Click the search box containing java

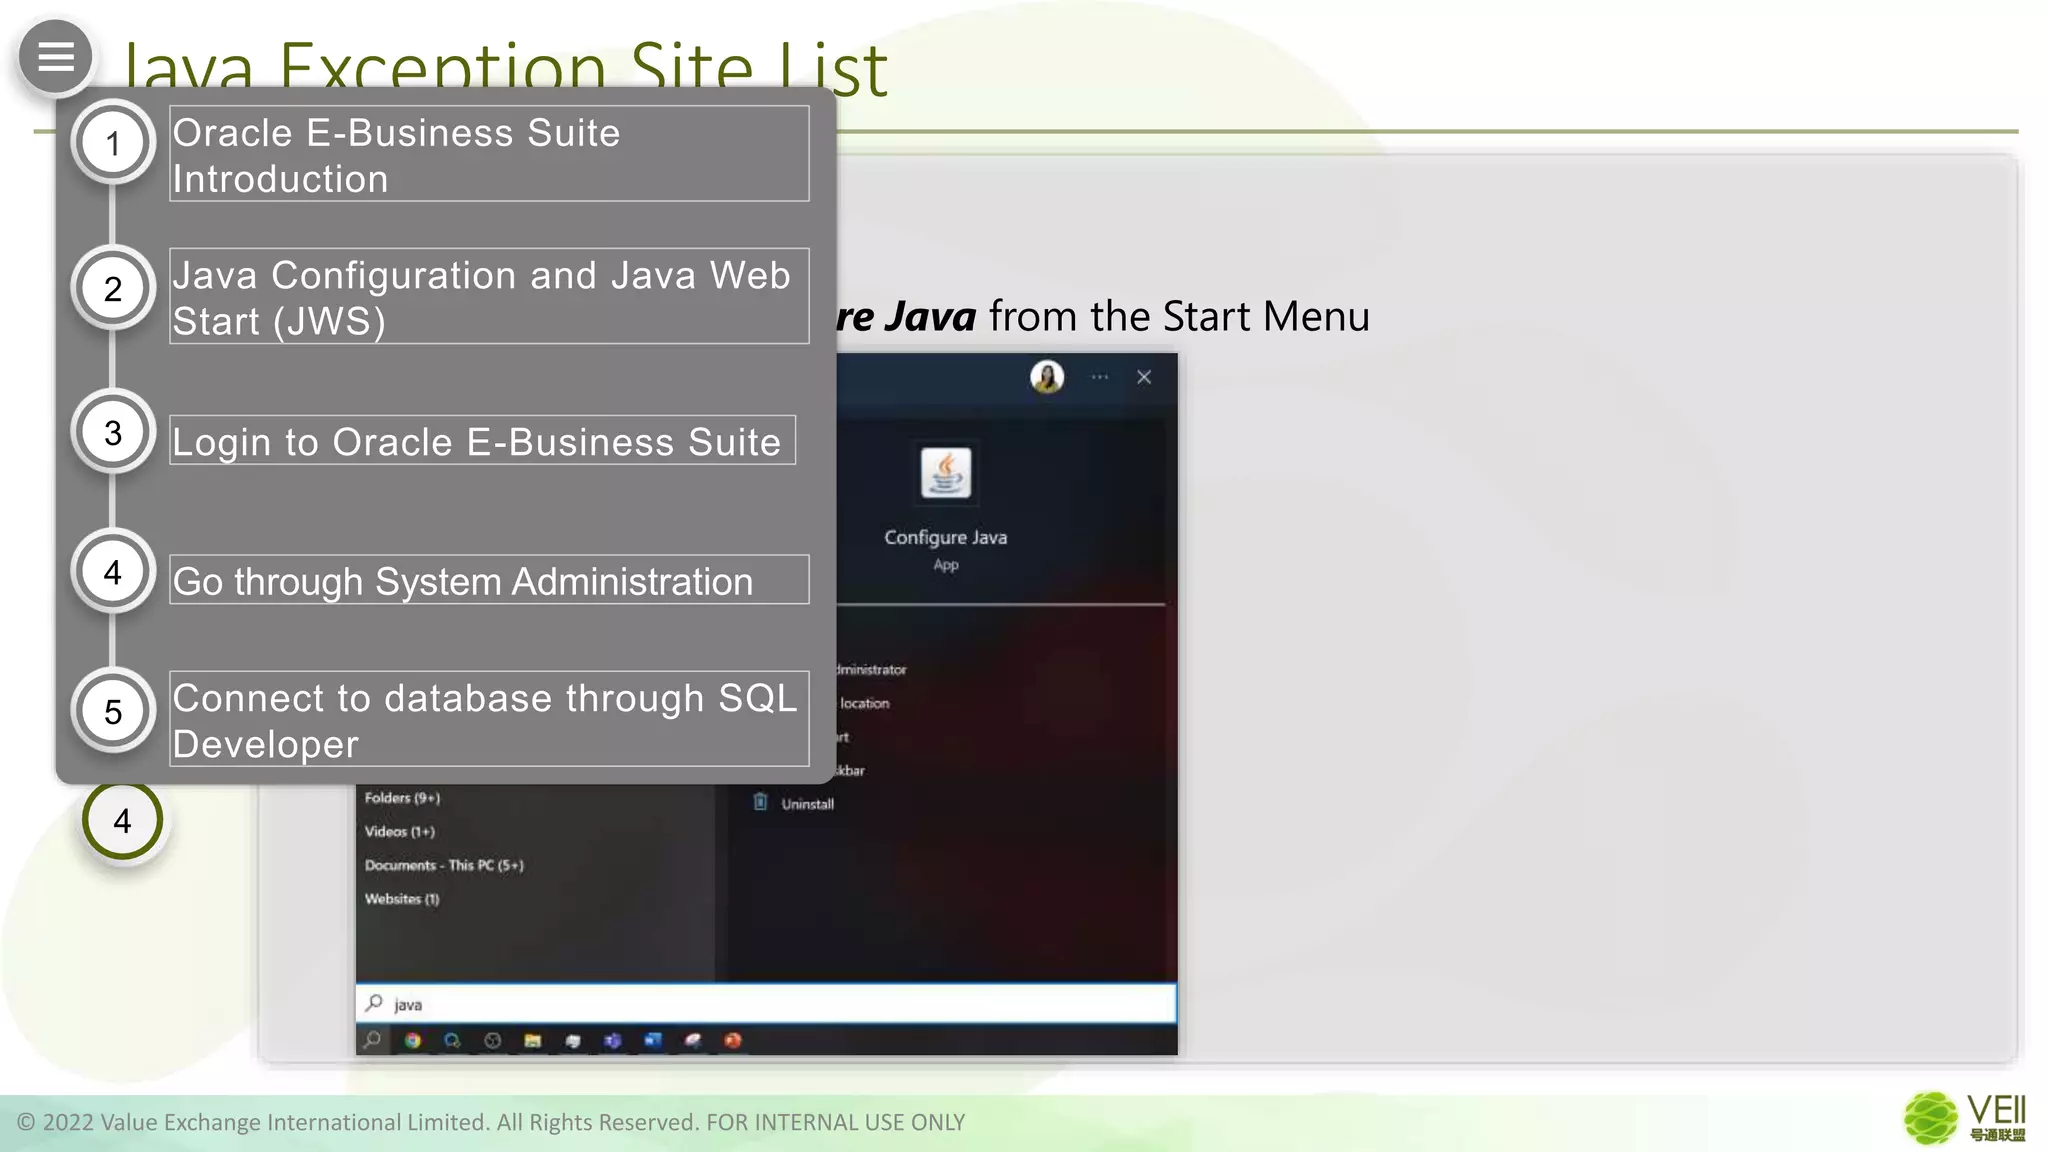[766, 1003]
